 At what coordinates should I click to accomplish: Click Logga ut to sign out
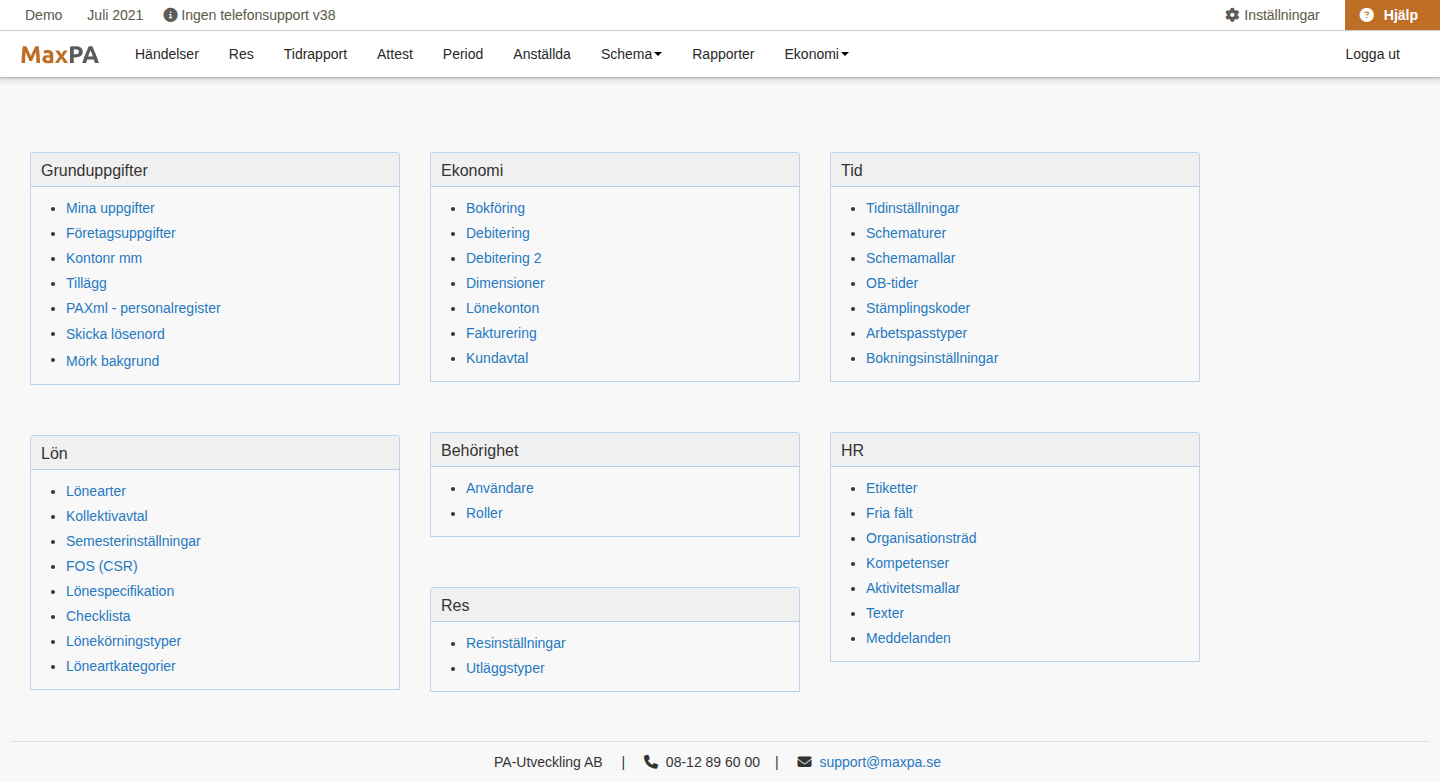coord(1372,54)
